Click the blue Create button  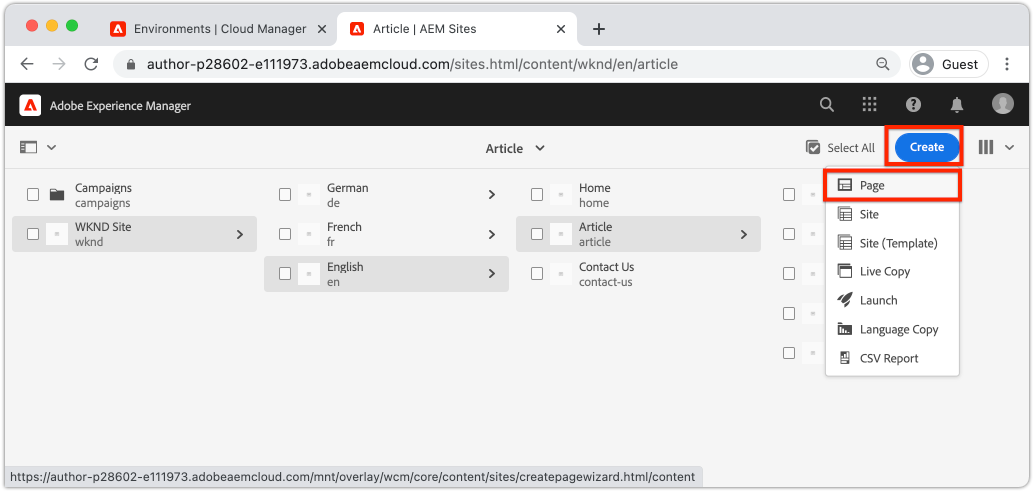click(x=927, y=148)
